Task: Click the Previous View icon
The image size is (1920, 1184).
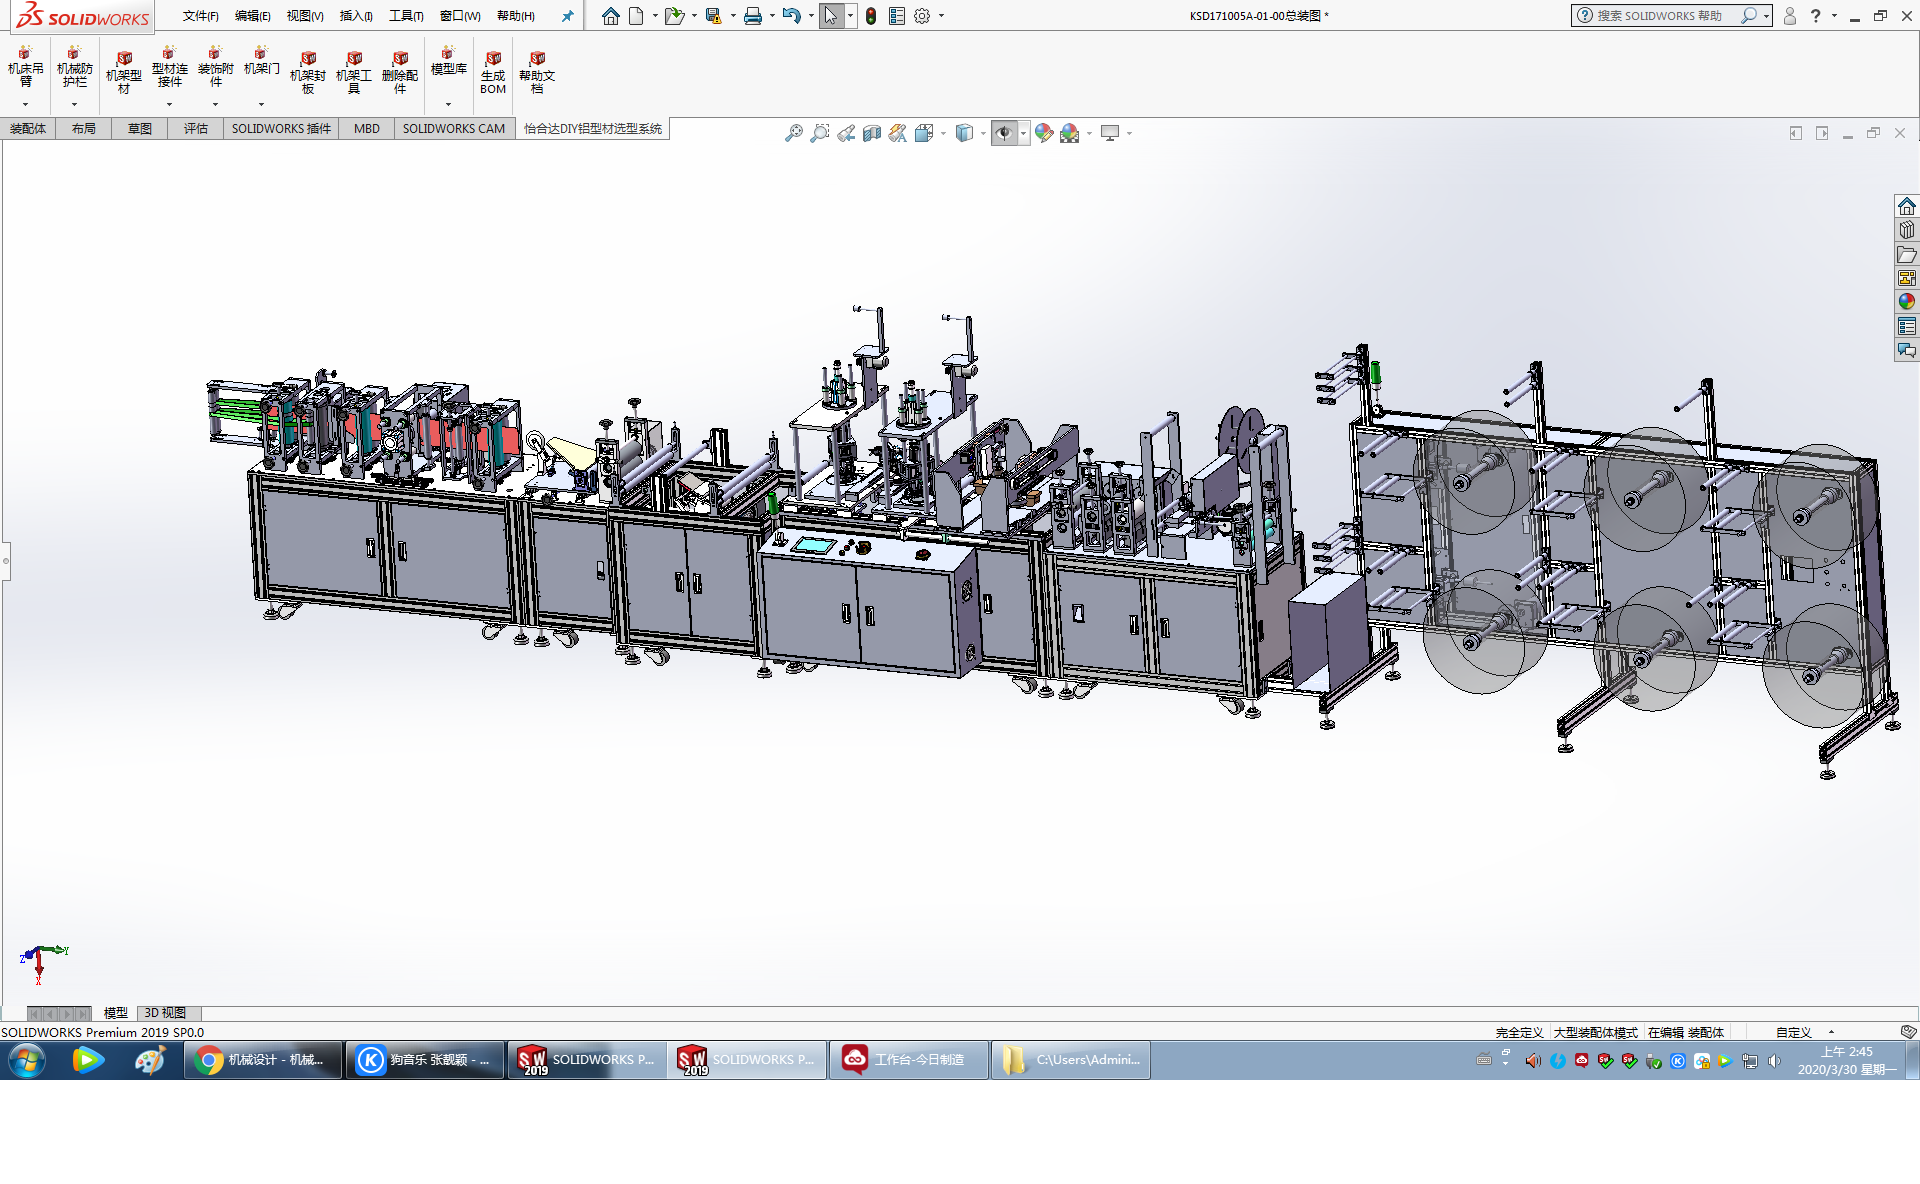Action: [846, 133]
